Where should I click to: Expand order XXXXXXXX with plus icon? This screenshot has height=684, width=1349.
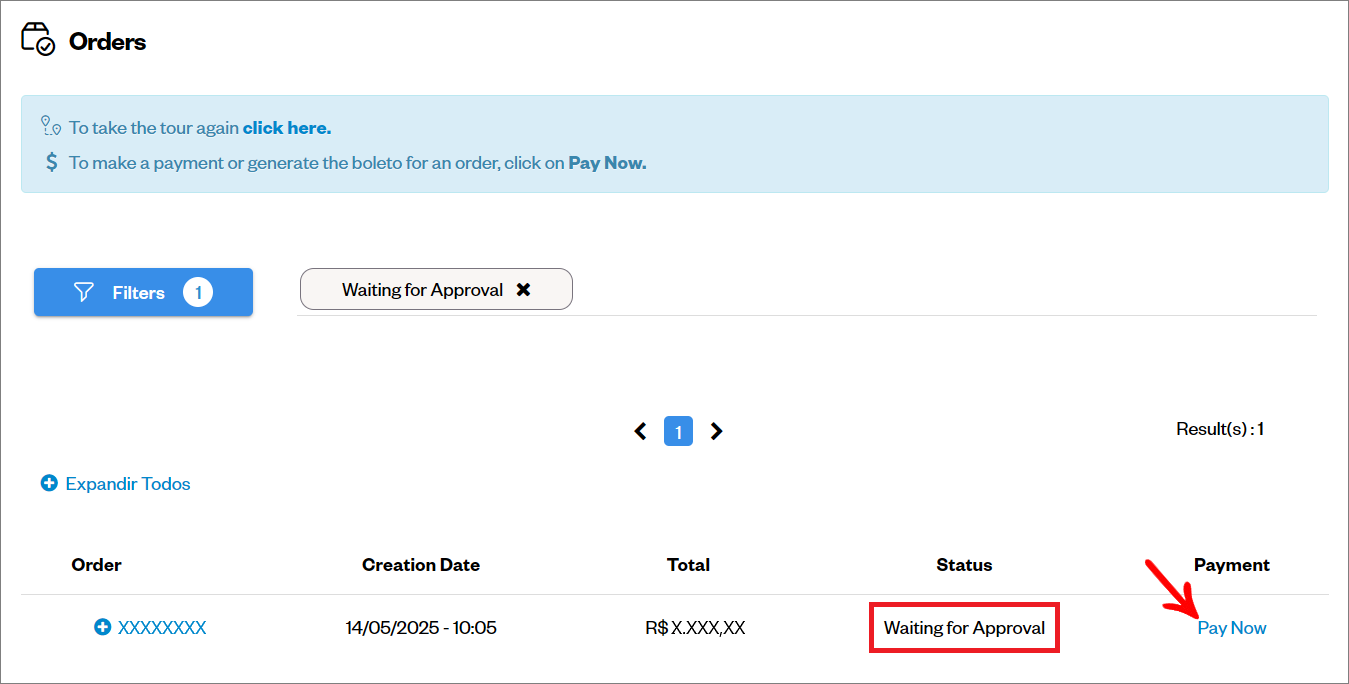[102, 627]
